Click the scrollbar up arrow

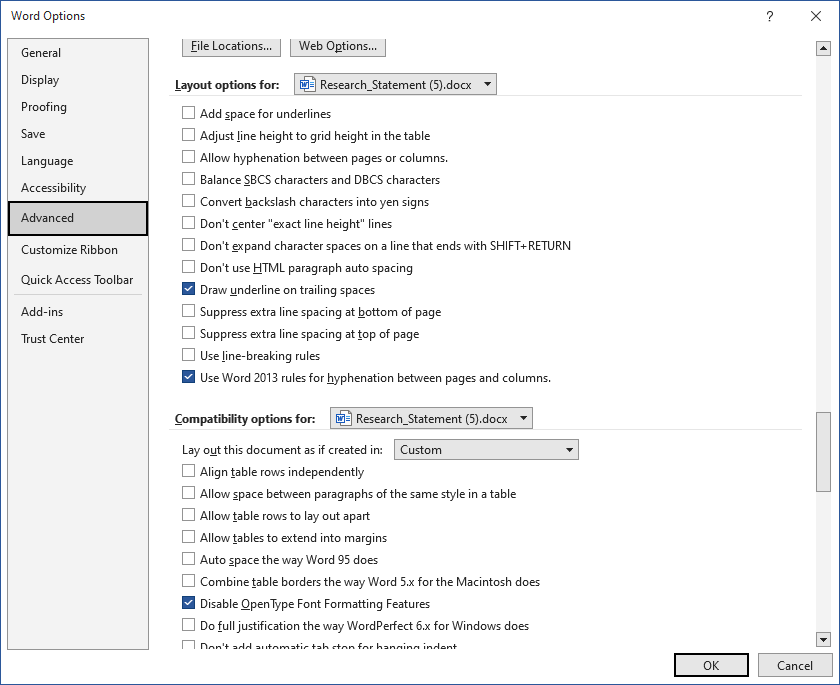(x=823, y=47)
